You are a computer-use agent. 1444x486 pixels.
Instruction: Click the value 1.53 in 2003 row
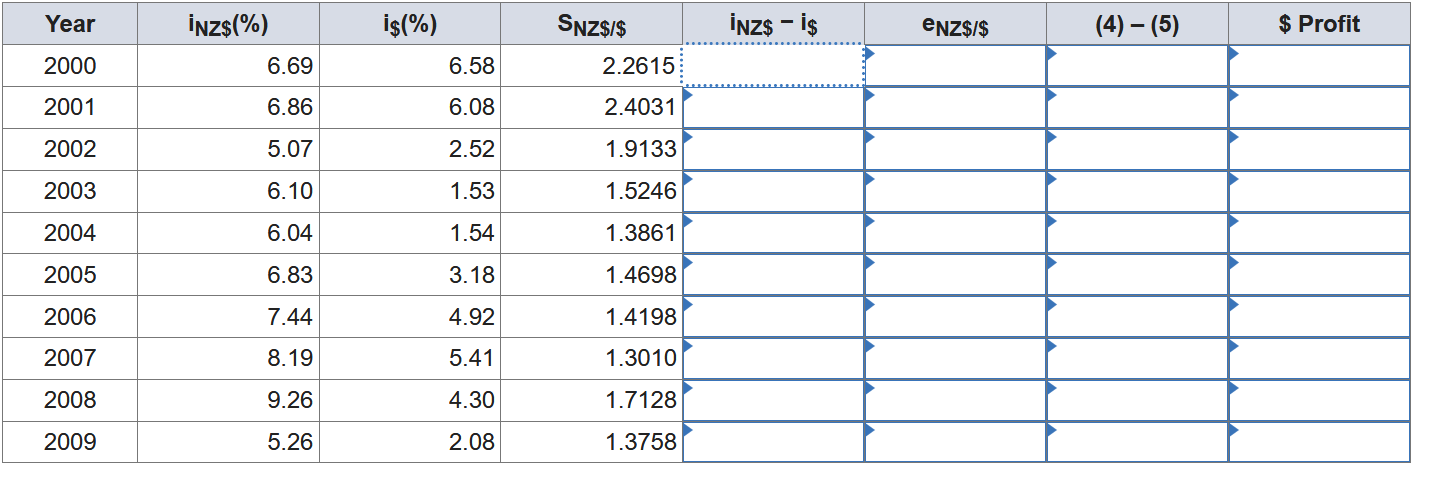[472, 191]
